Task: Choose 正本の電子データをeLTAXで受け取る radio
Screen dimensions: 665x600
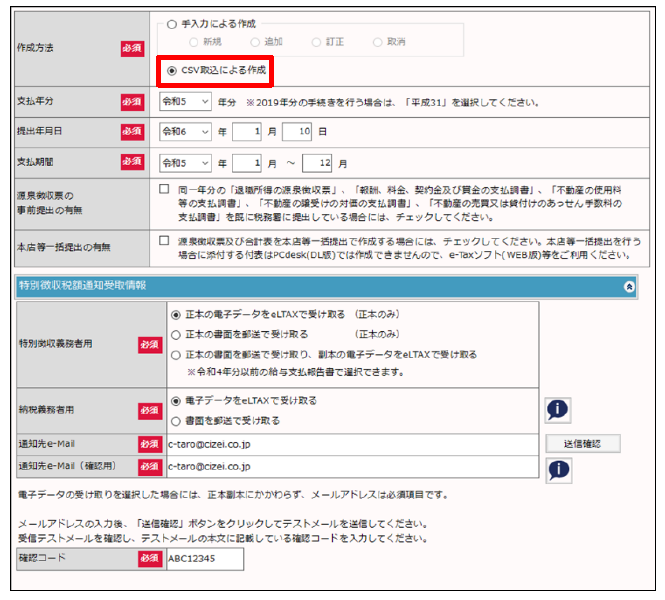Action: click(x=176, y=315)
